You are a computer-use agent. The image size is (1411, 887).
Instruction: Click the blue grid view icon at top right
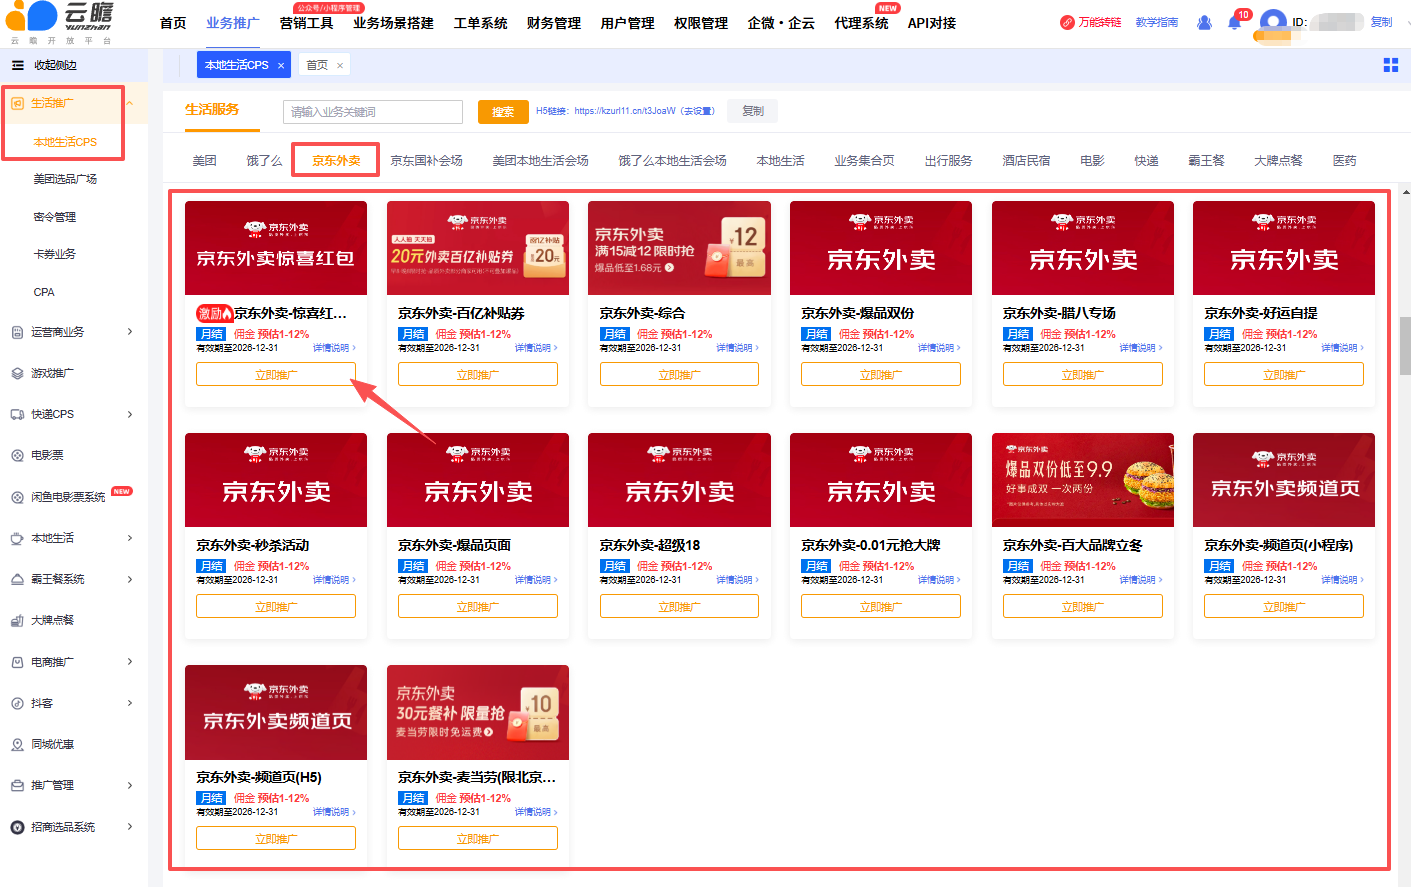tap(1390, 65)
